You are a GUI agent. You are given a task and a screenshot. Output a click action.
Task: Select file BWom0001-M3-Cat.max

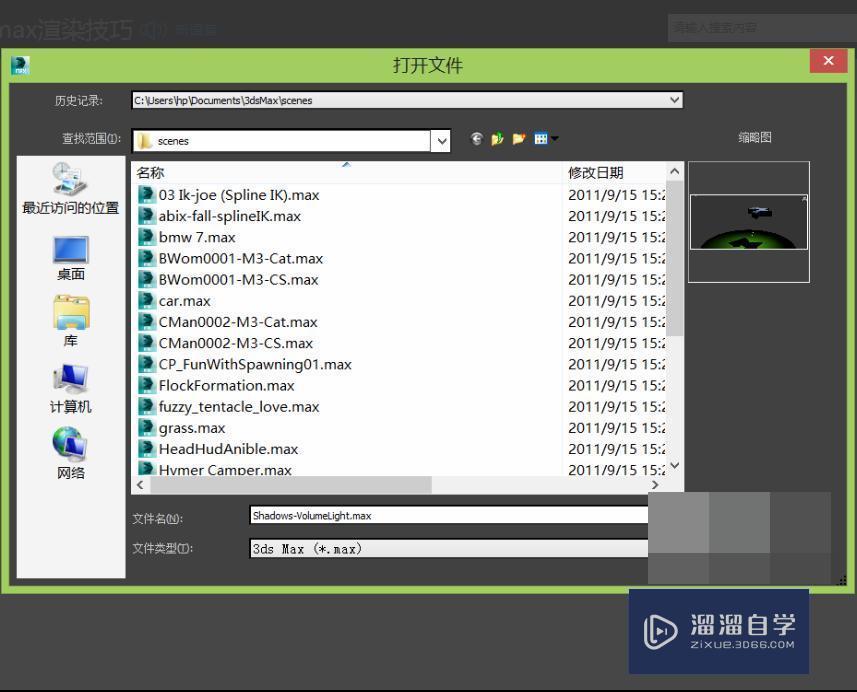point(240,259)
